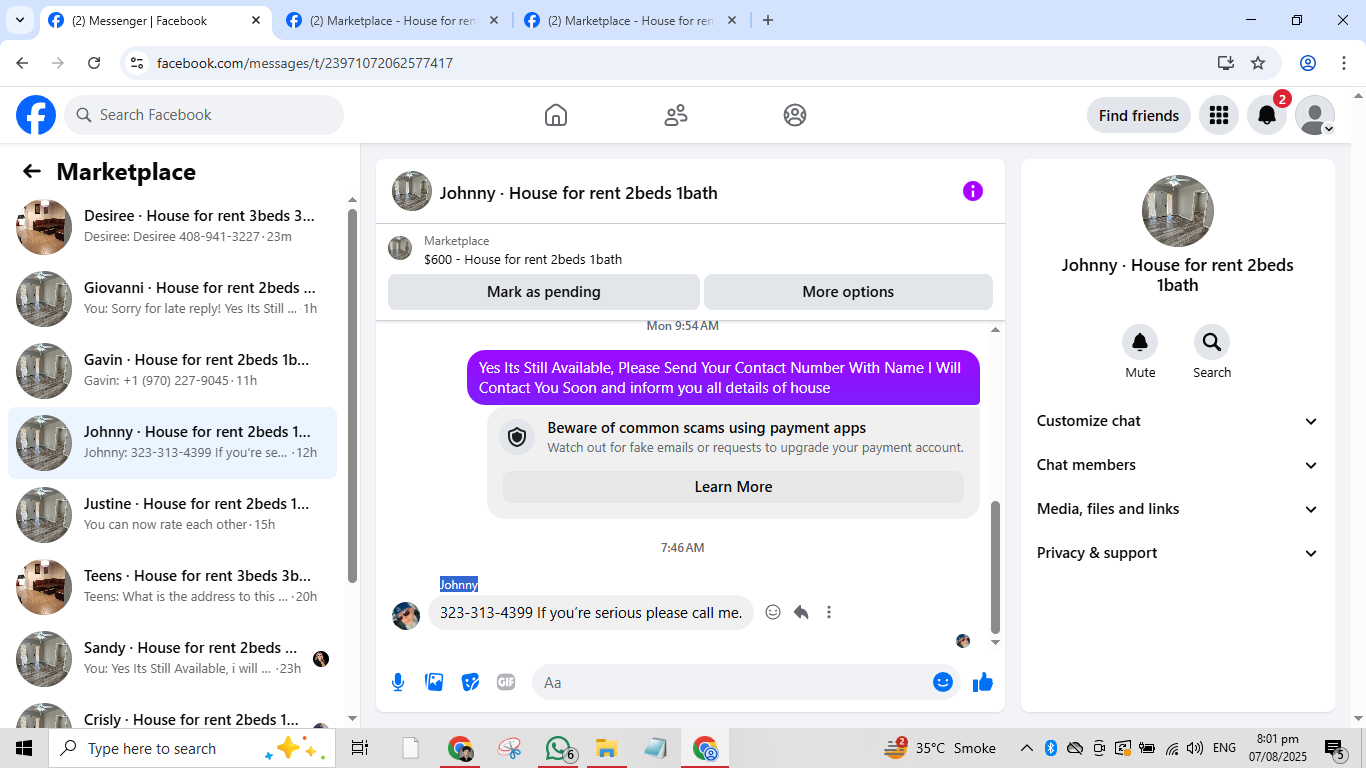Viewport: 1366px width, 768px height.
Task: Open Sandy's House for rent conversation
Action: tap(172, 658)
